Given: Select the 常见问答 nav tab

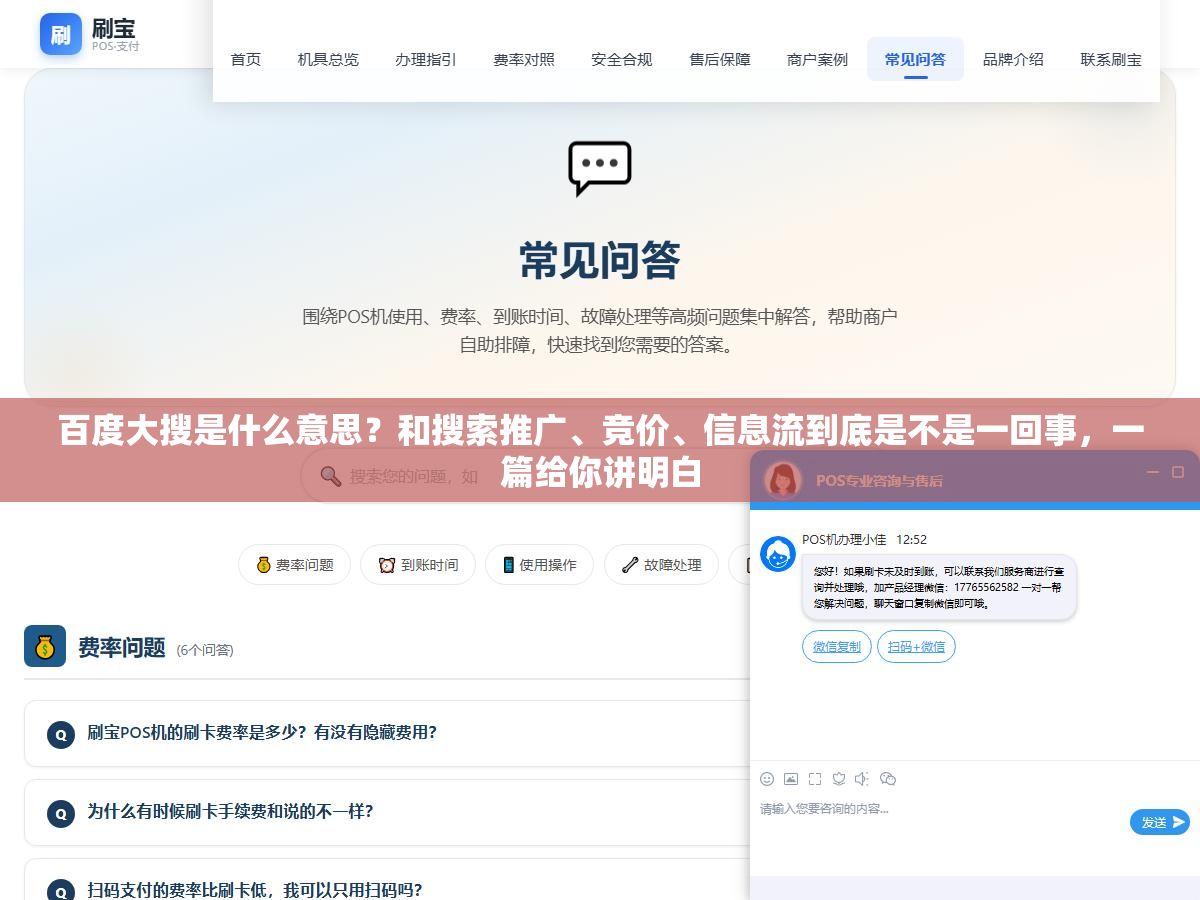Looking at the screenshot, I should click(915, 59).
